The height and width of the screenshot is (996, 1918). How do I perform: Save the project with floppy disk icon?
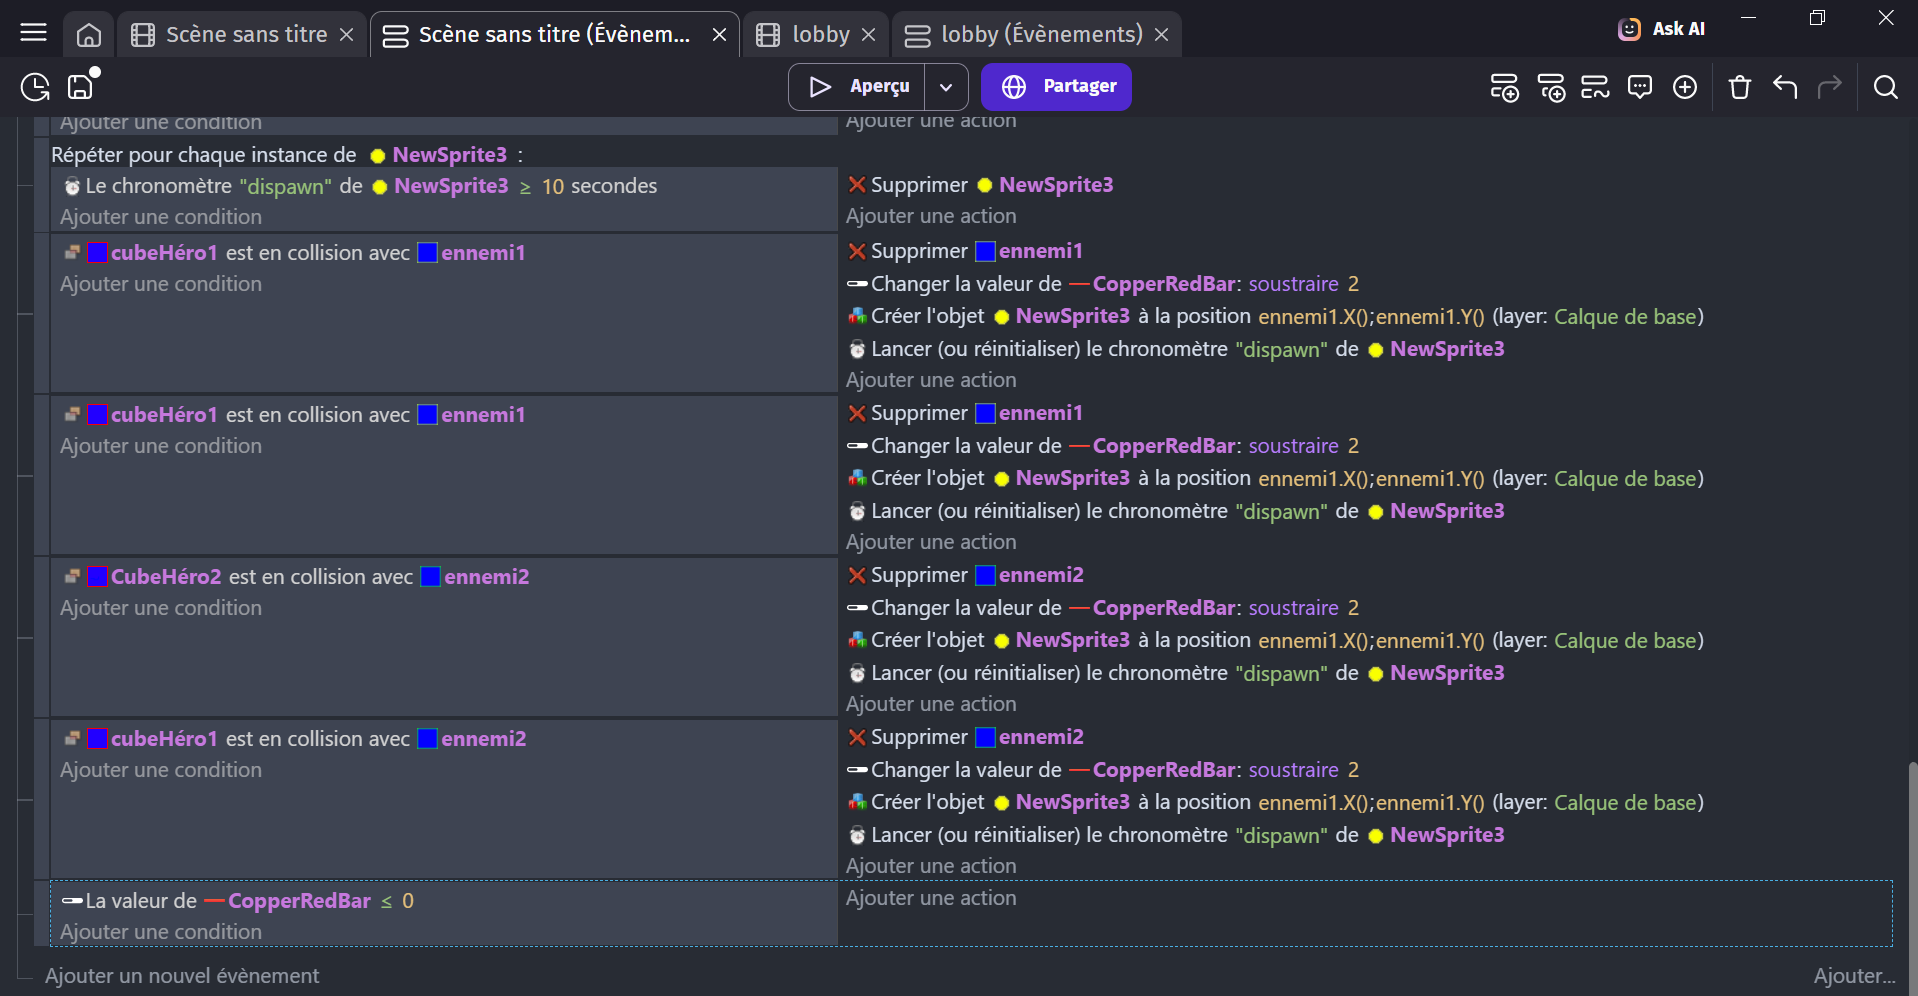80,87
